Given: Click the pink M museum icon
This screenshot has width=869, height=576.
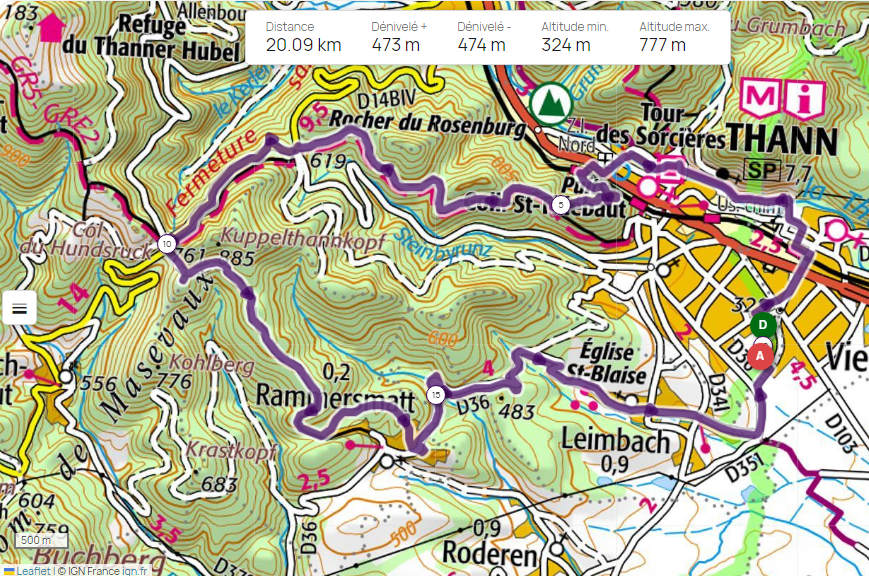Looking at the screenshot, I should [x=761, y=98].
